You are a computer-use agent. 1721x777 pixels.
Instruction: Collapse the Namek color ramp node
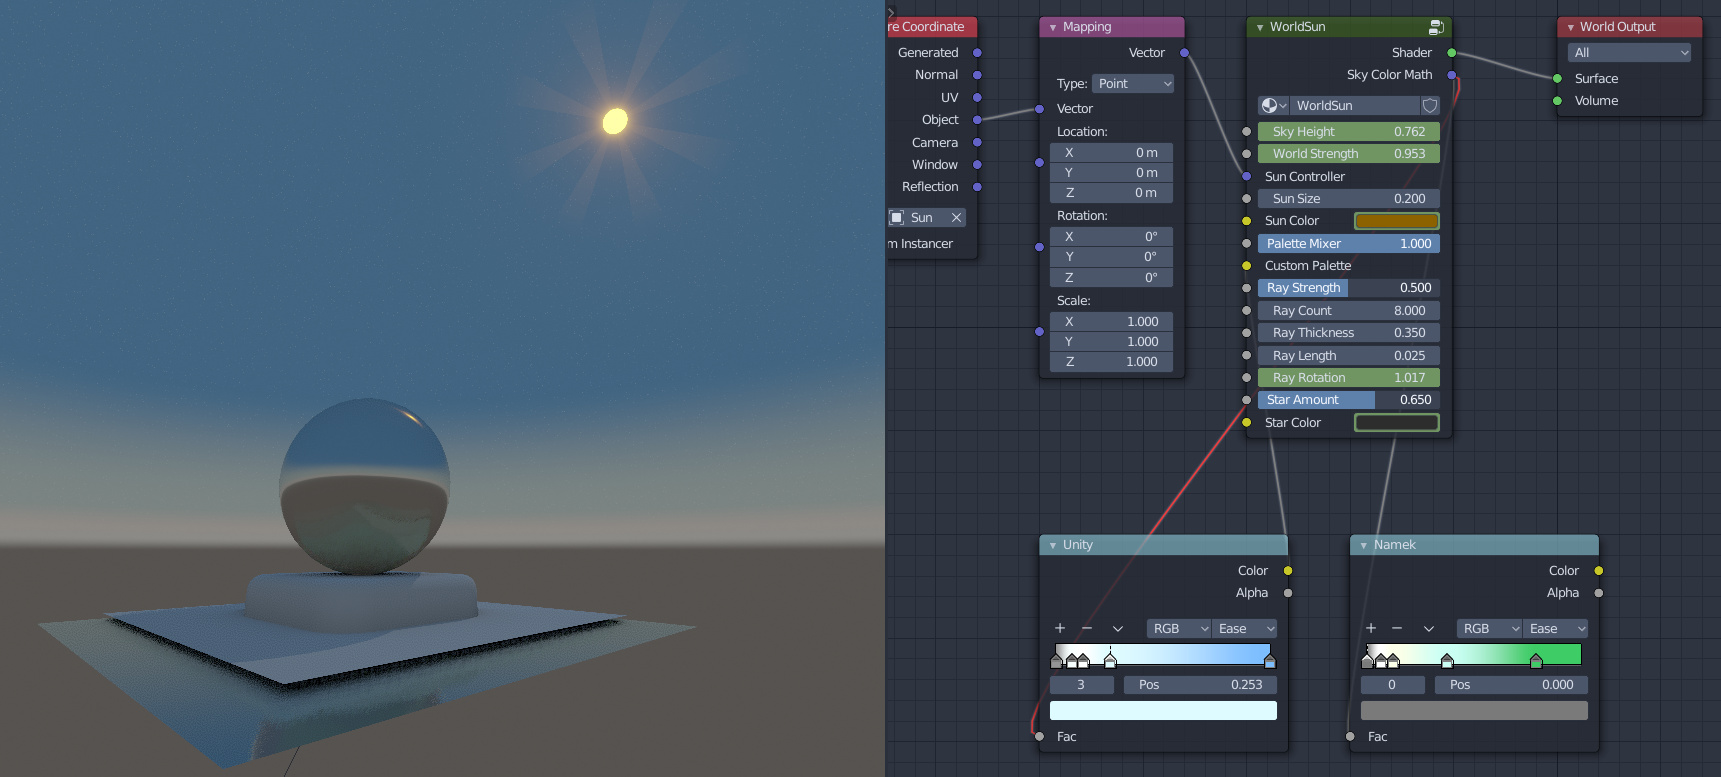[1364, 545]
